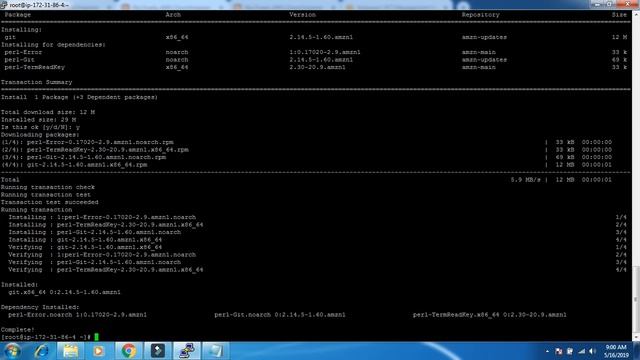Click the 'Is this ok [y/d/N]: y' line

pos(40,127)
